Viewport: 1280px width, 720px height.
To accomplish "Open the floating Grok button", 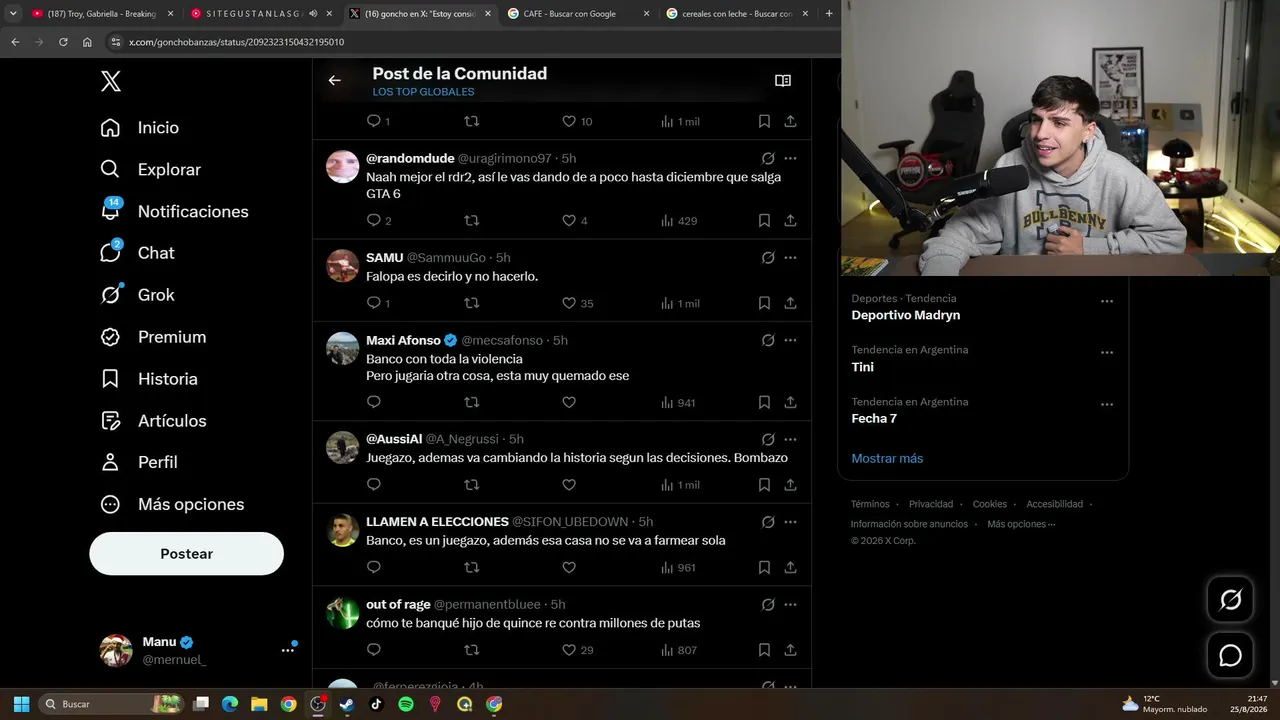I will (1230, 599).
